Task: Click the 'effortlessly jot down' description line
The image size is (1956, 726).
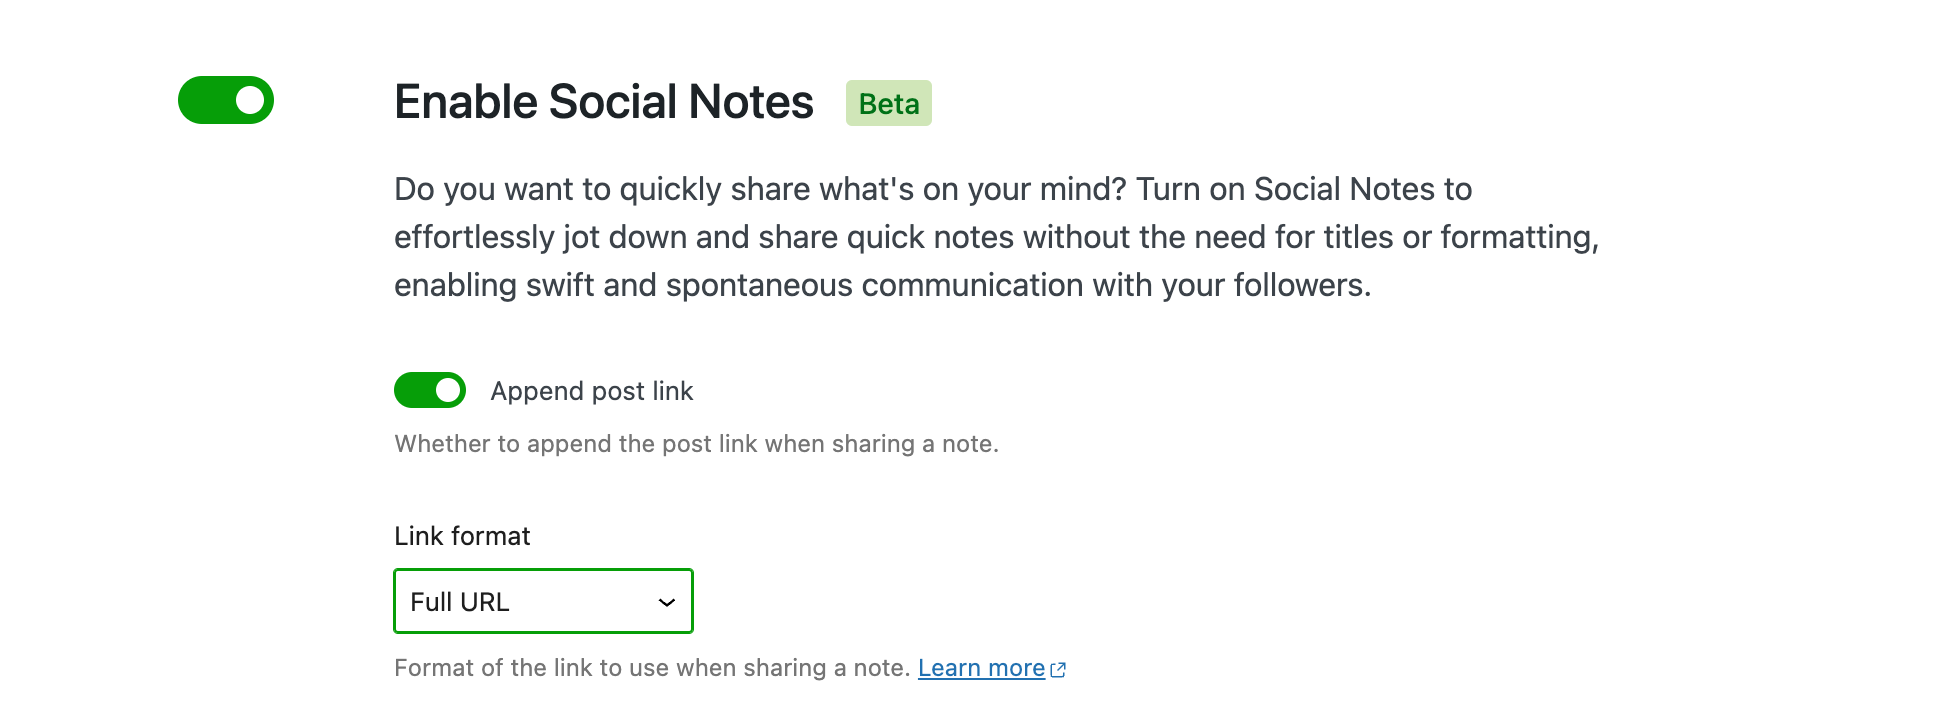Action: click(995, 237)
